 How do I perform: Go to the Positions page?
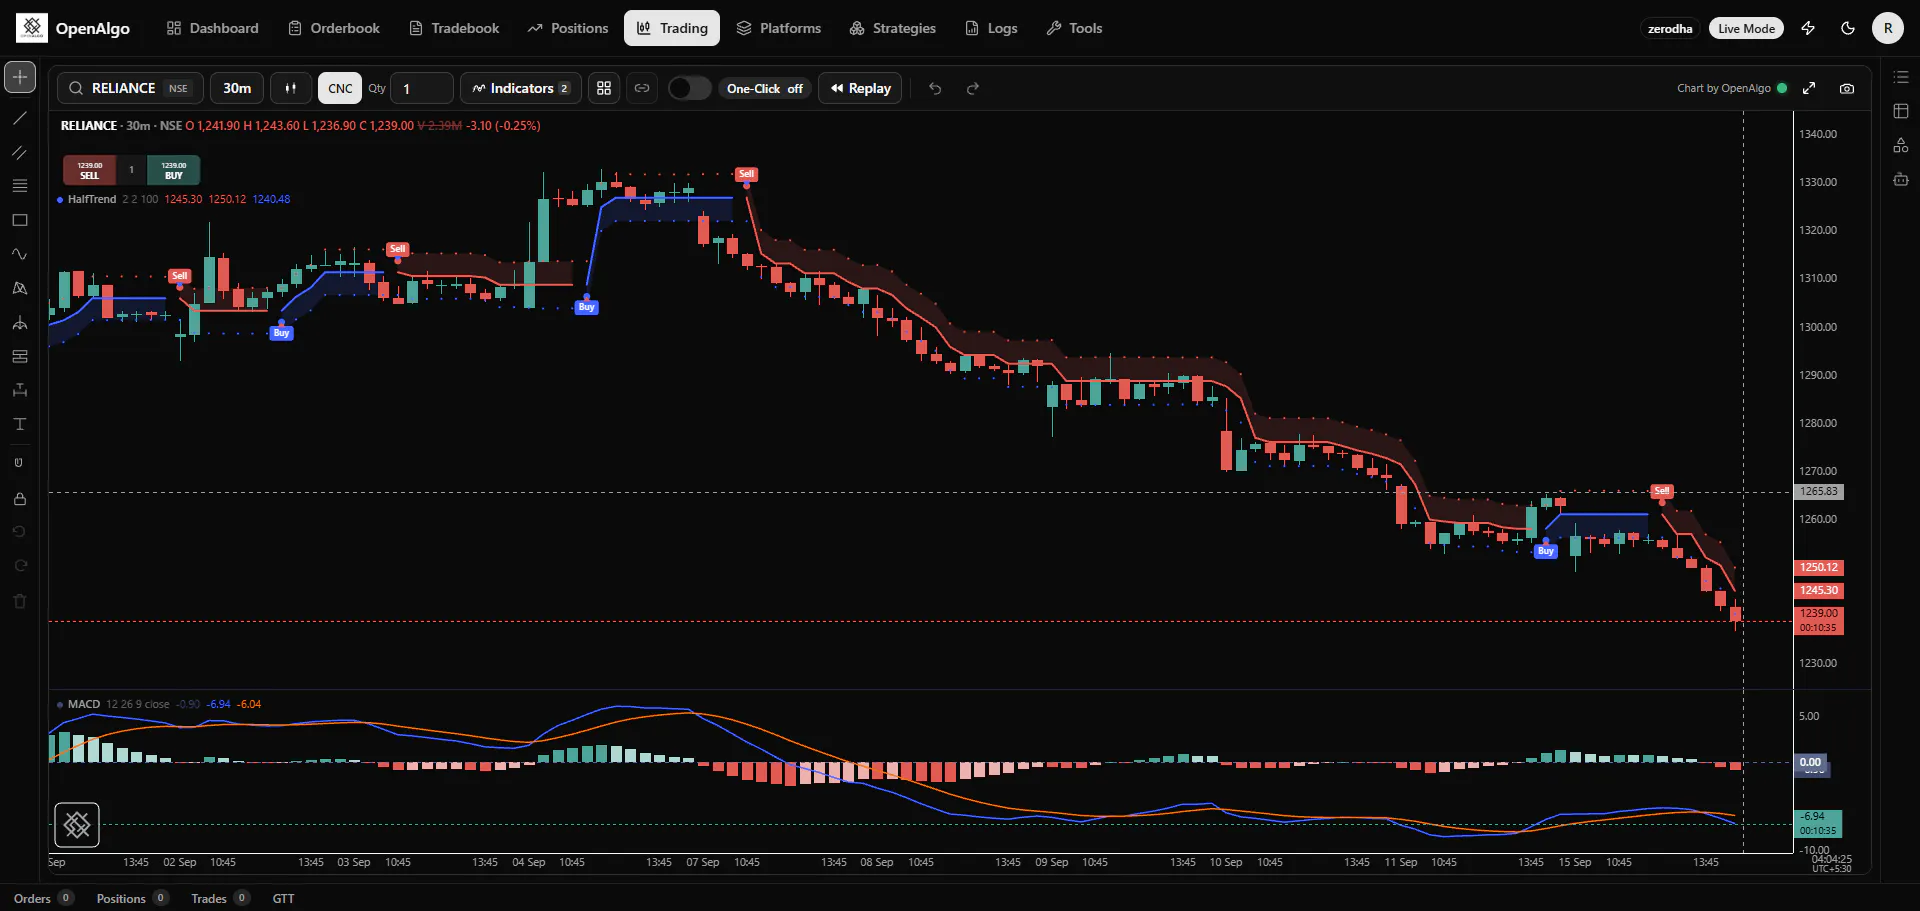568,28
